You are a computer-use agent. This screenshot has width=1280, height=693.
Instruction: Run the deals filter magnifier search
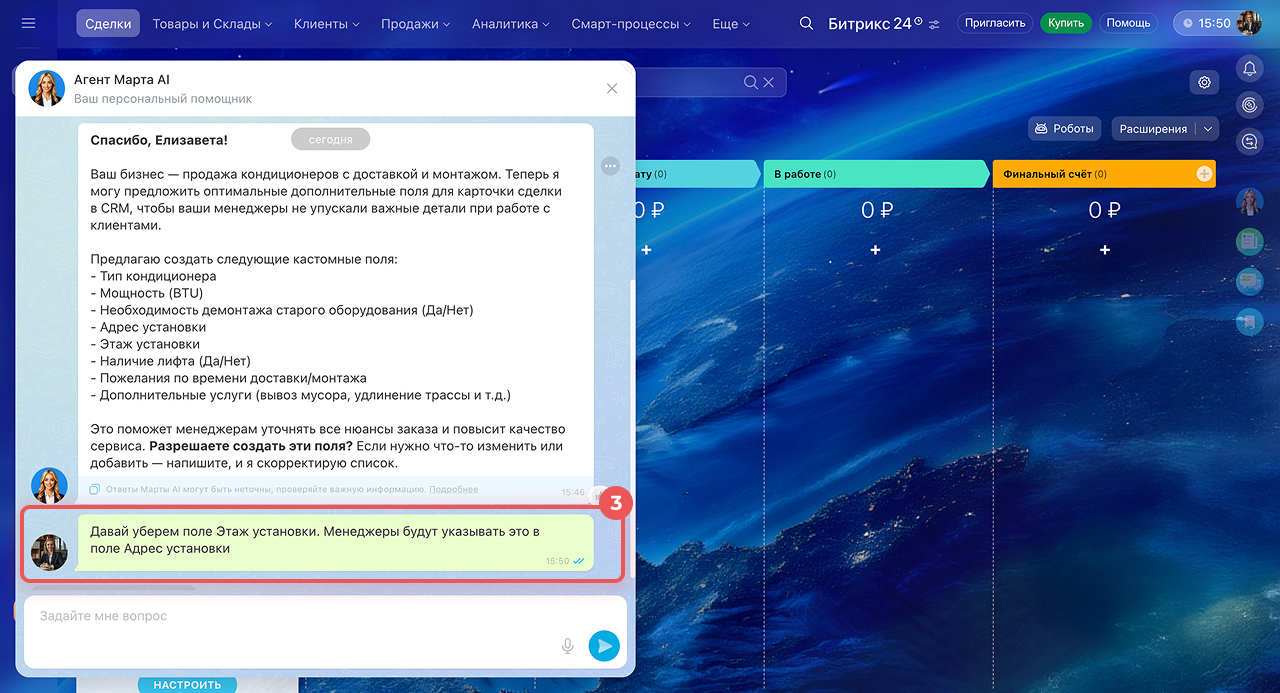point(750,83)
